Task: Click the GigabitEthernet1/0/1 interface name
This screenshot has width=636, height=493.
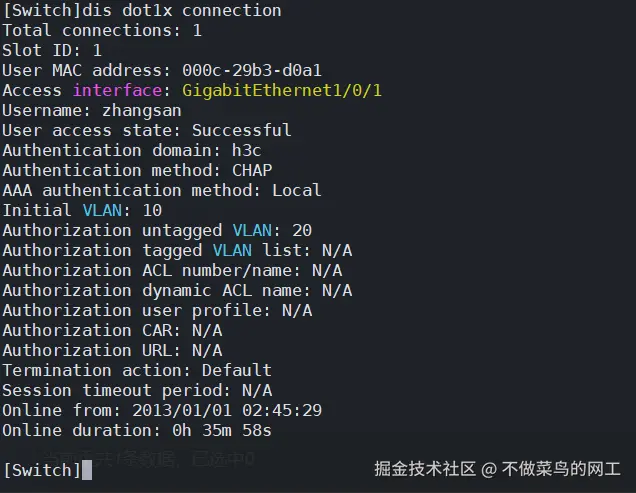Action: (282, 90)
